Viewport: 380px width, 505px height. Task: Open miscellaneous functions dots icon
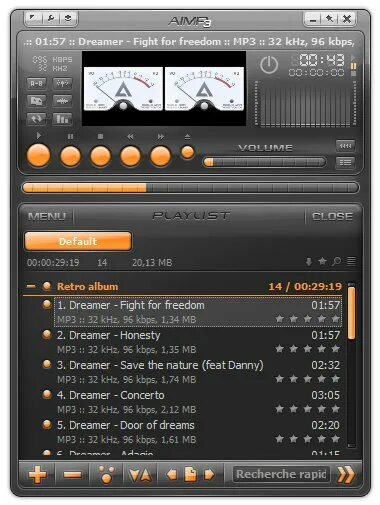(106, 474)
